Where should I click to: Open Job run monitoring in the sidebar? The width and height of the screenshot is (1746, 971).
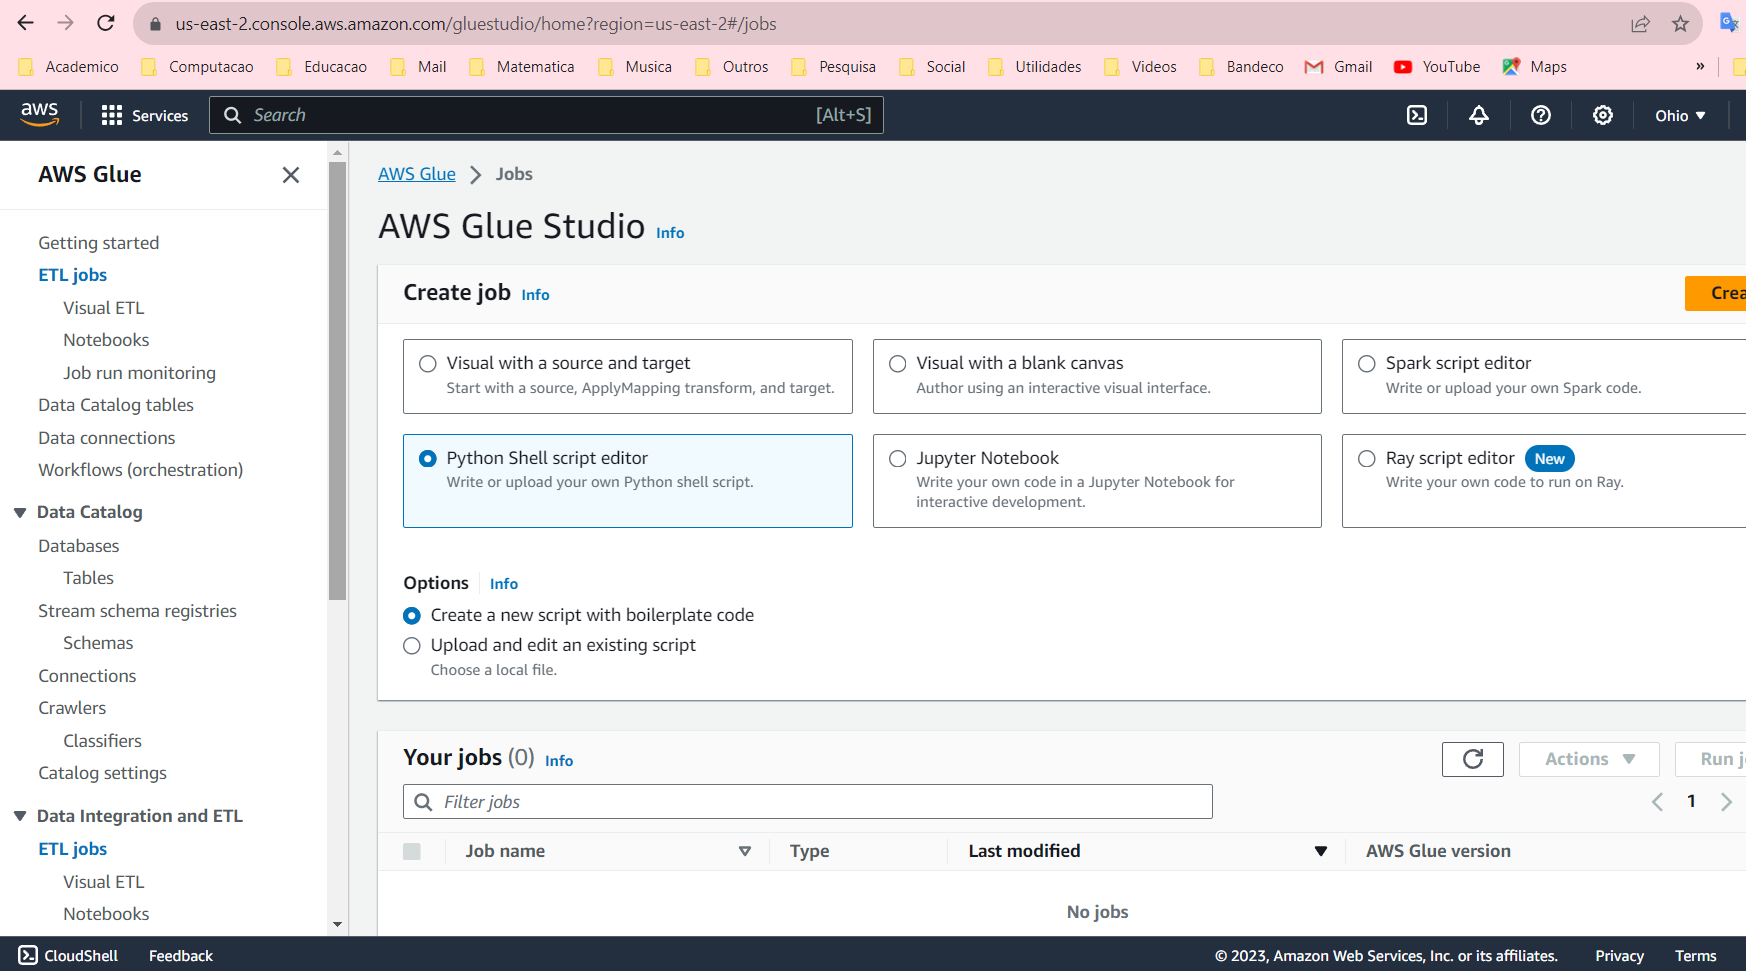[x=139, y=373]
